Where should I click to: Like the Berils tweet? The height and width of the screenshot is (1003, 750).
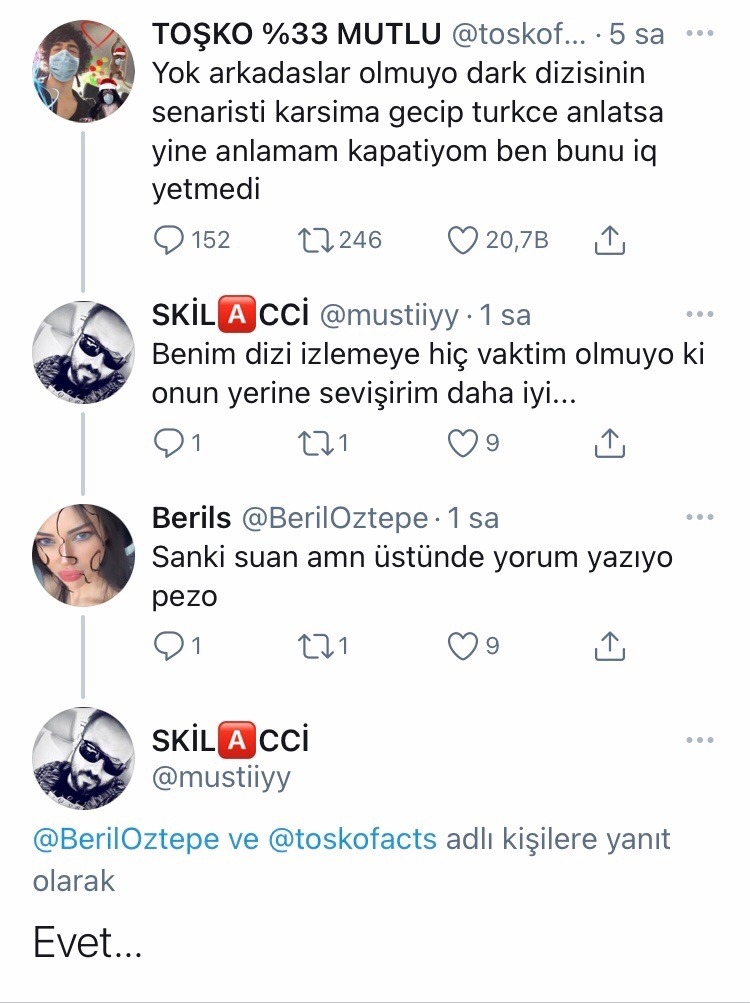click(x=462, y=647)
